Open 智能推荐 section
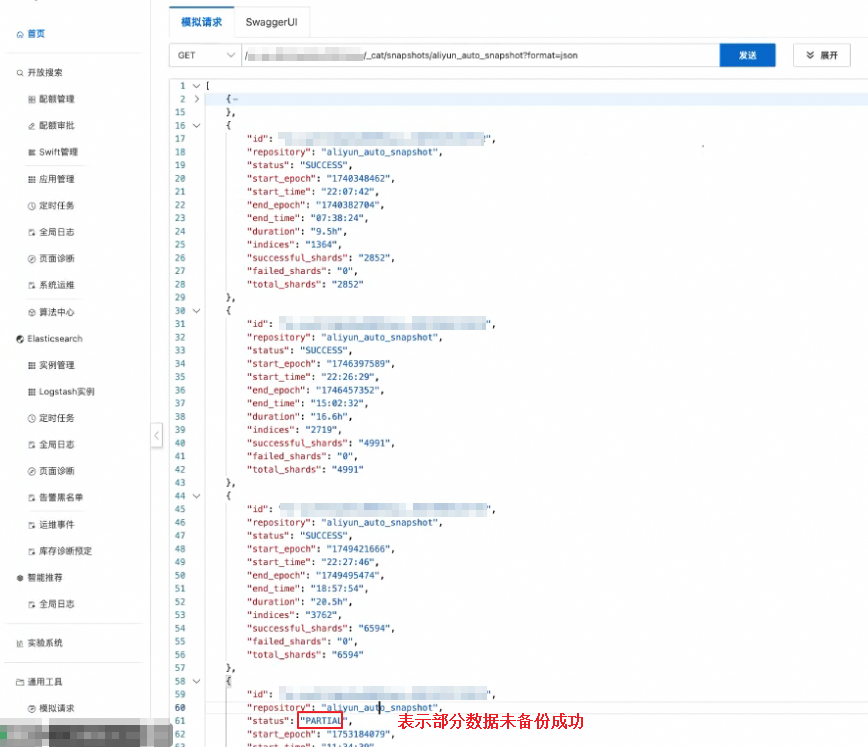868x747 pixels. 45,578
